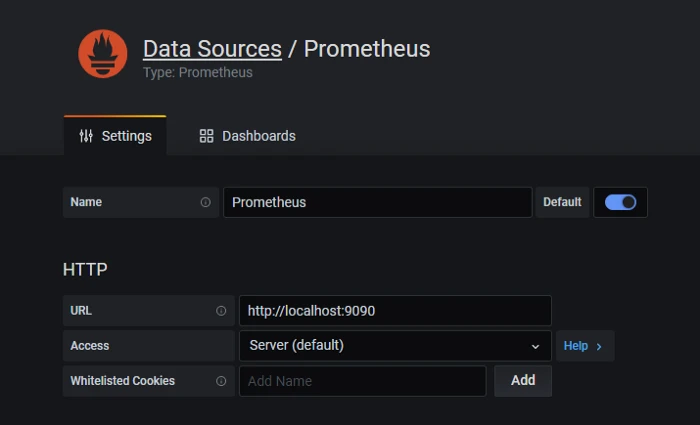This screenshot has width=700, height=425.
Task: Open the Data Sources breadcrumb link
Action: (212, 49)
